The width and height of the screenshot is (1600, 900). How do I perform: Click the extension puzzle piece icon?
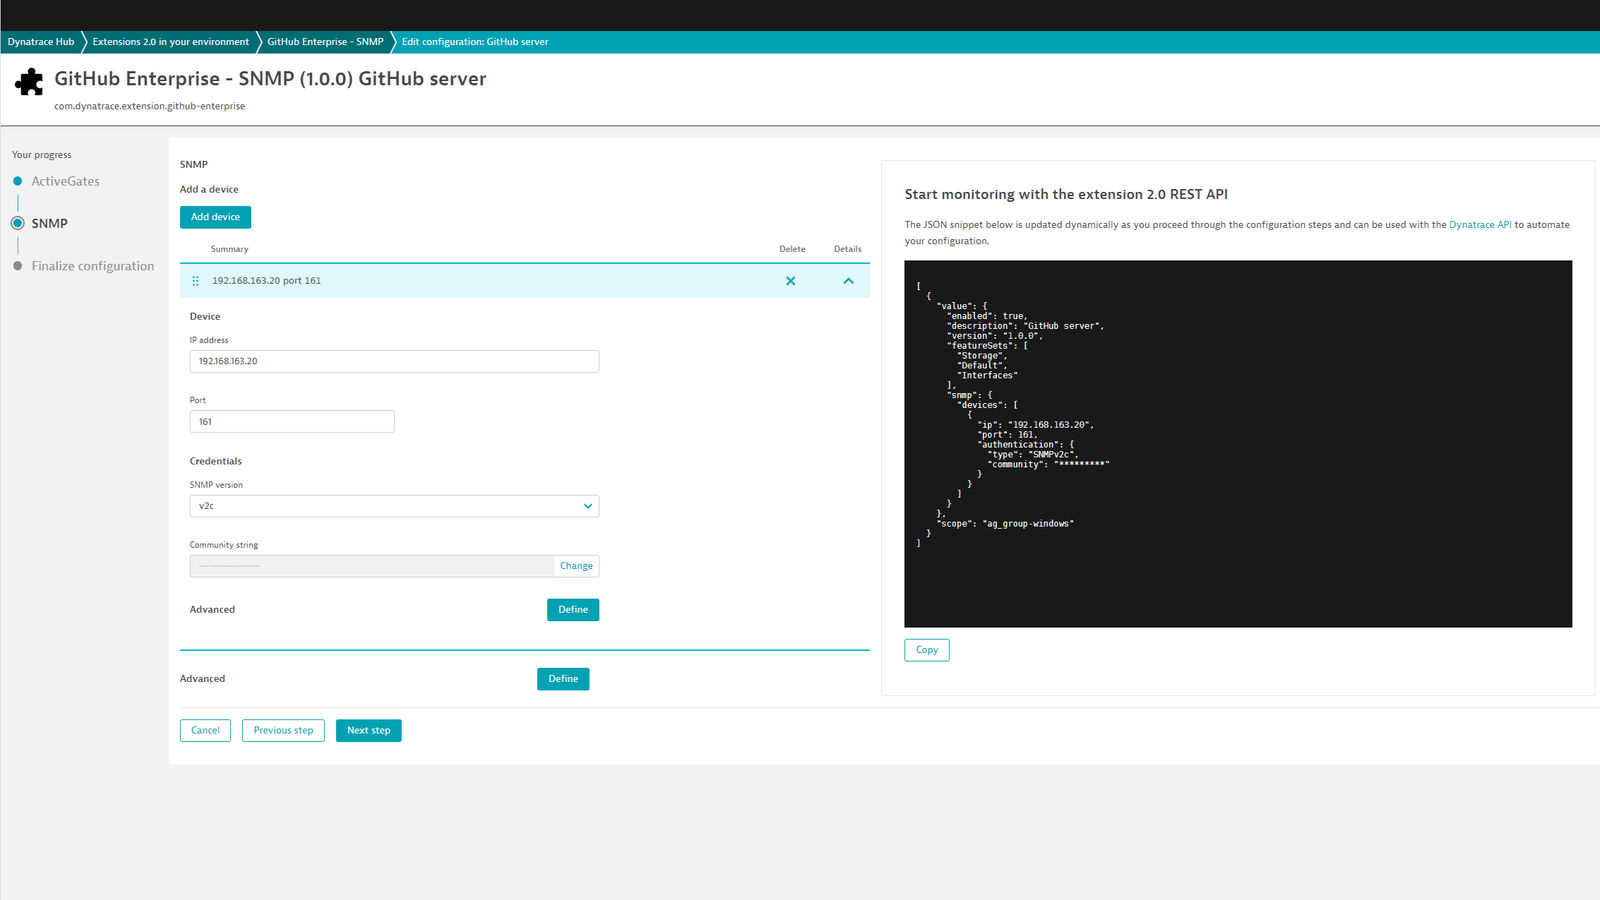[29, 82]
